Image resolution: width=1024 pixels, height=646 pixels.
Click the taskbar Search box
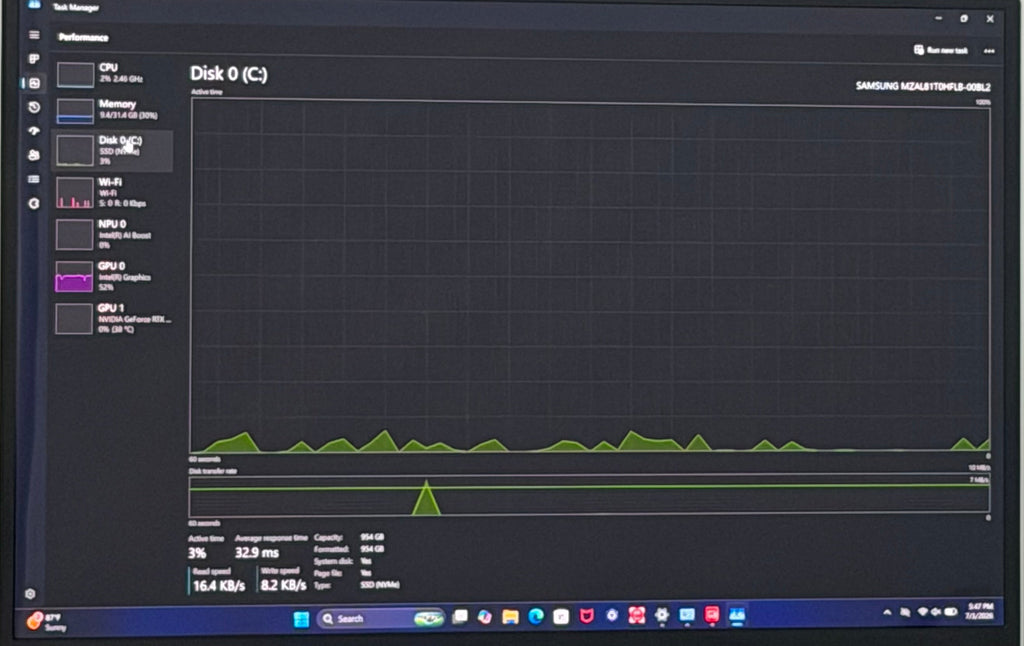(x=381, y=619)
